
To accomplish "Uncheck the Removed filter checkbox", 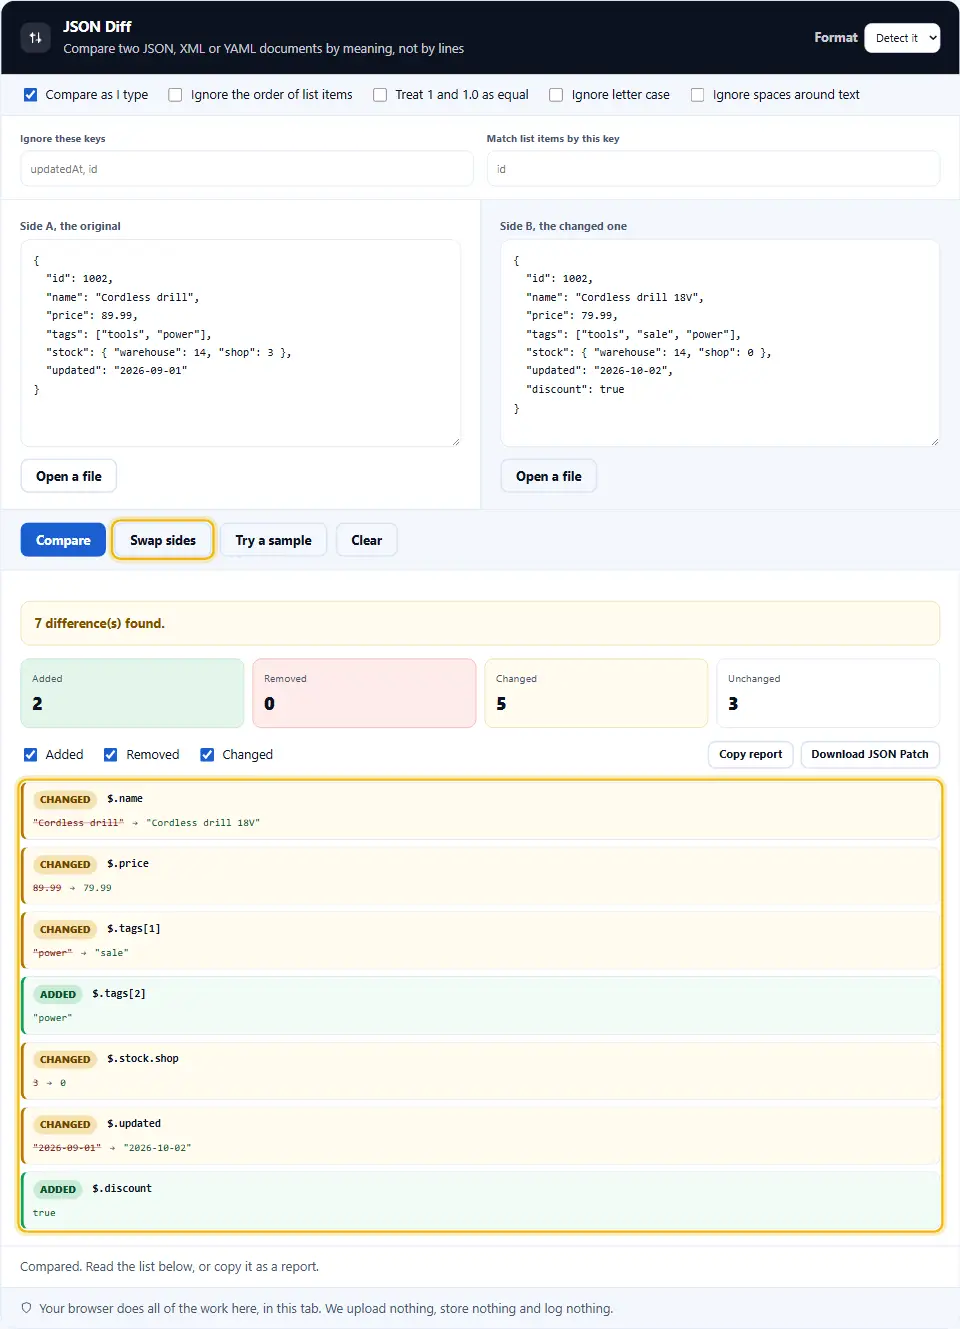I will pos(111,755).
